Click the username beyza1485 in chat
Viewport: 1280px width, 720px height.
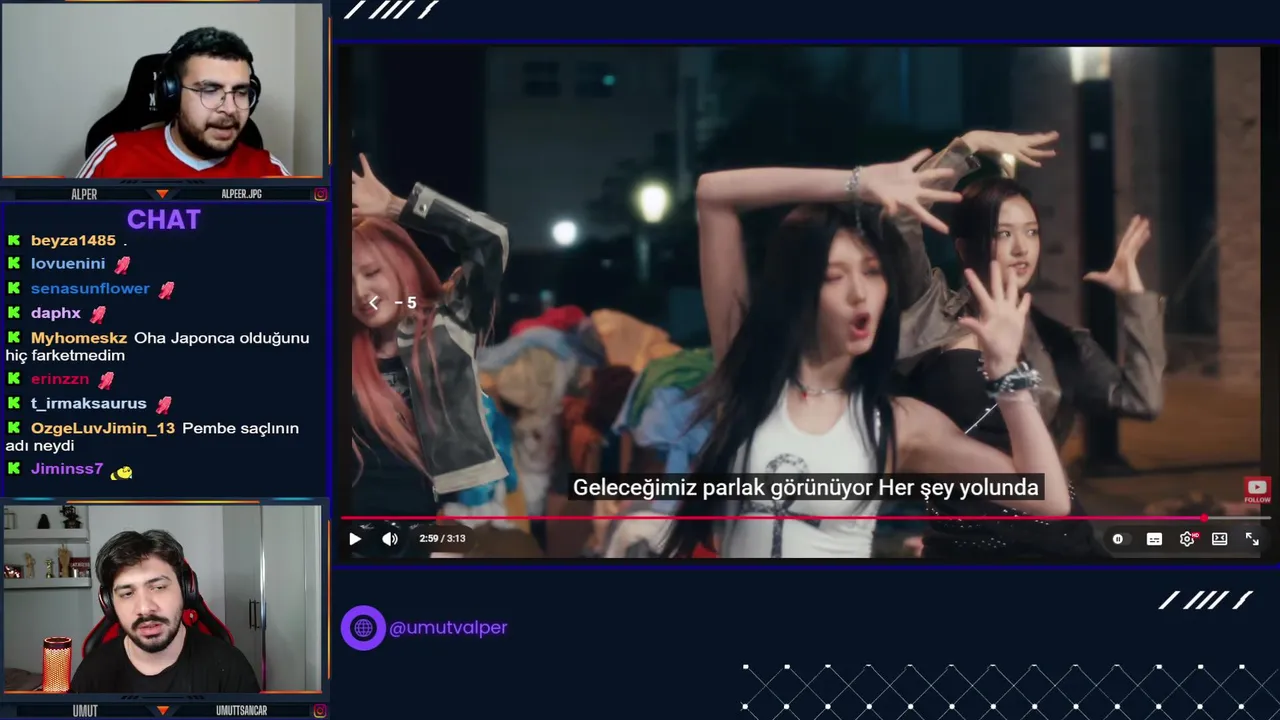tap(73, 241)
